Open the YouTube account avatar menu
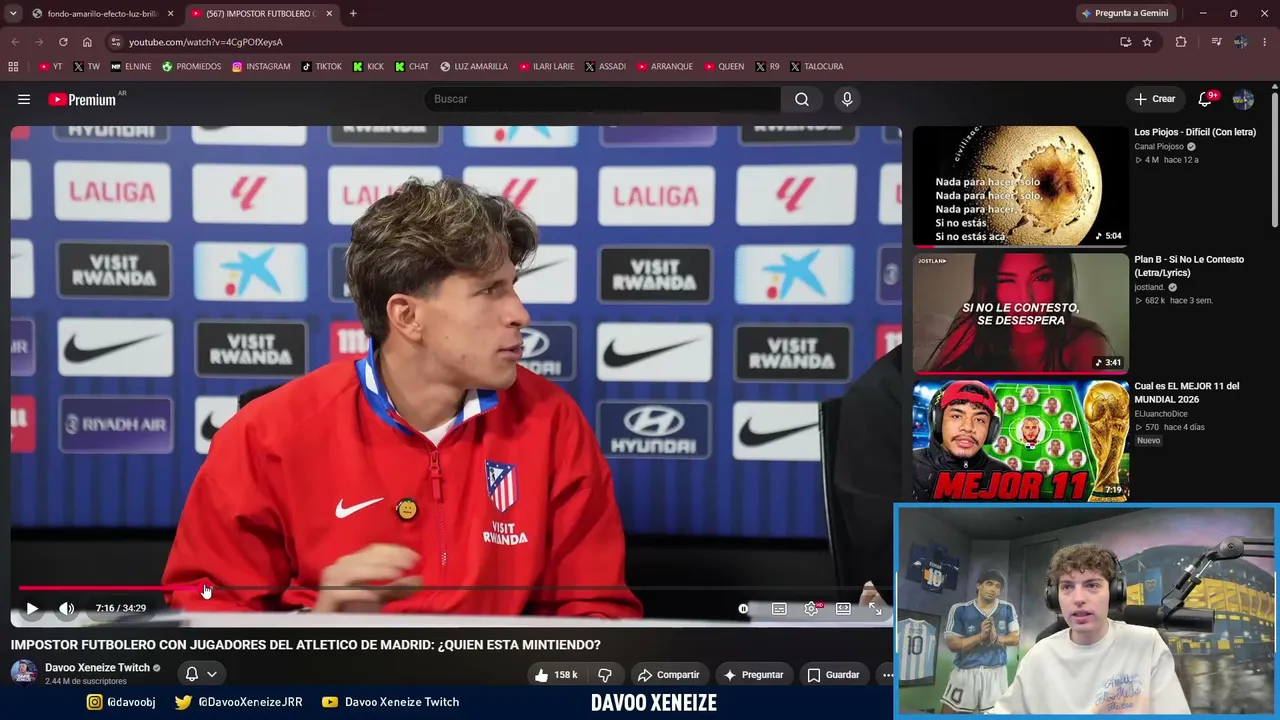Screen dimensions: 1280x720 pos(1243,99)
